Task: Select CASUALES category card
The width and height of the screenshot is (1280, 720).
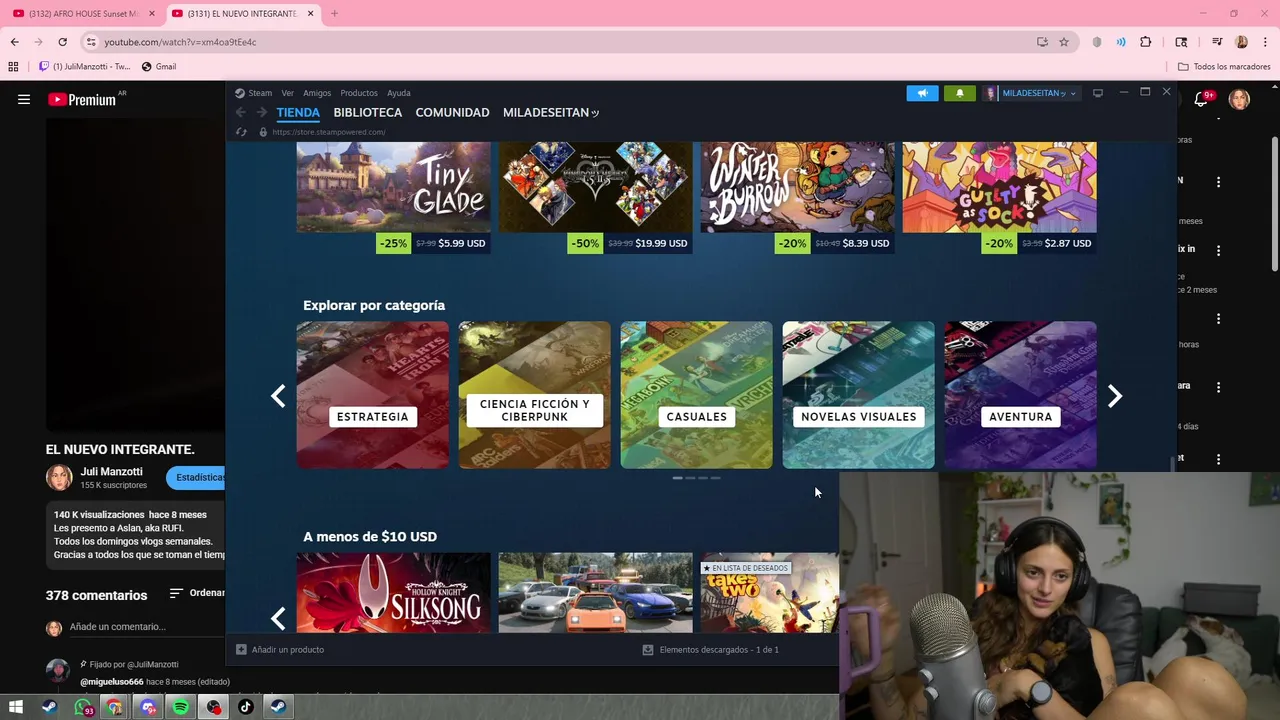Action: tap(697, 395)
